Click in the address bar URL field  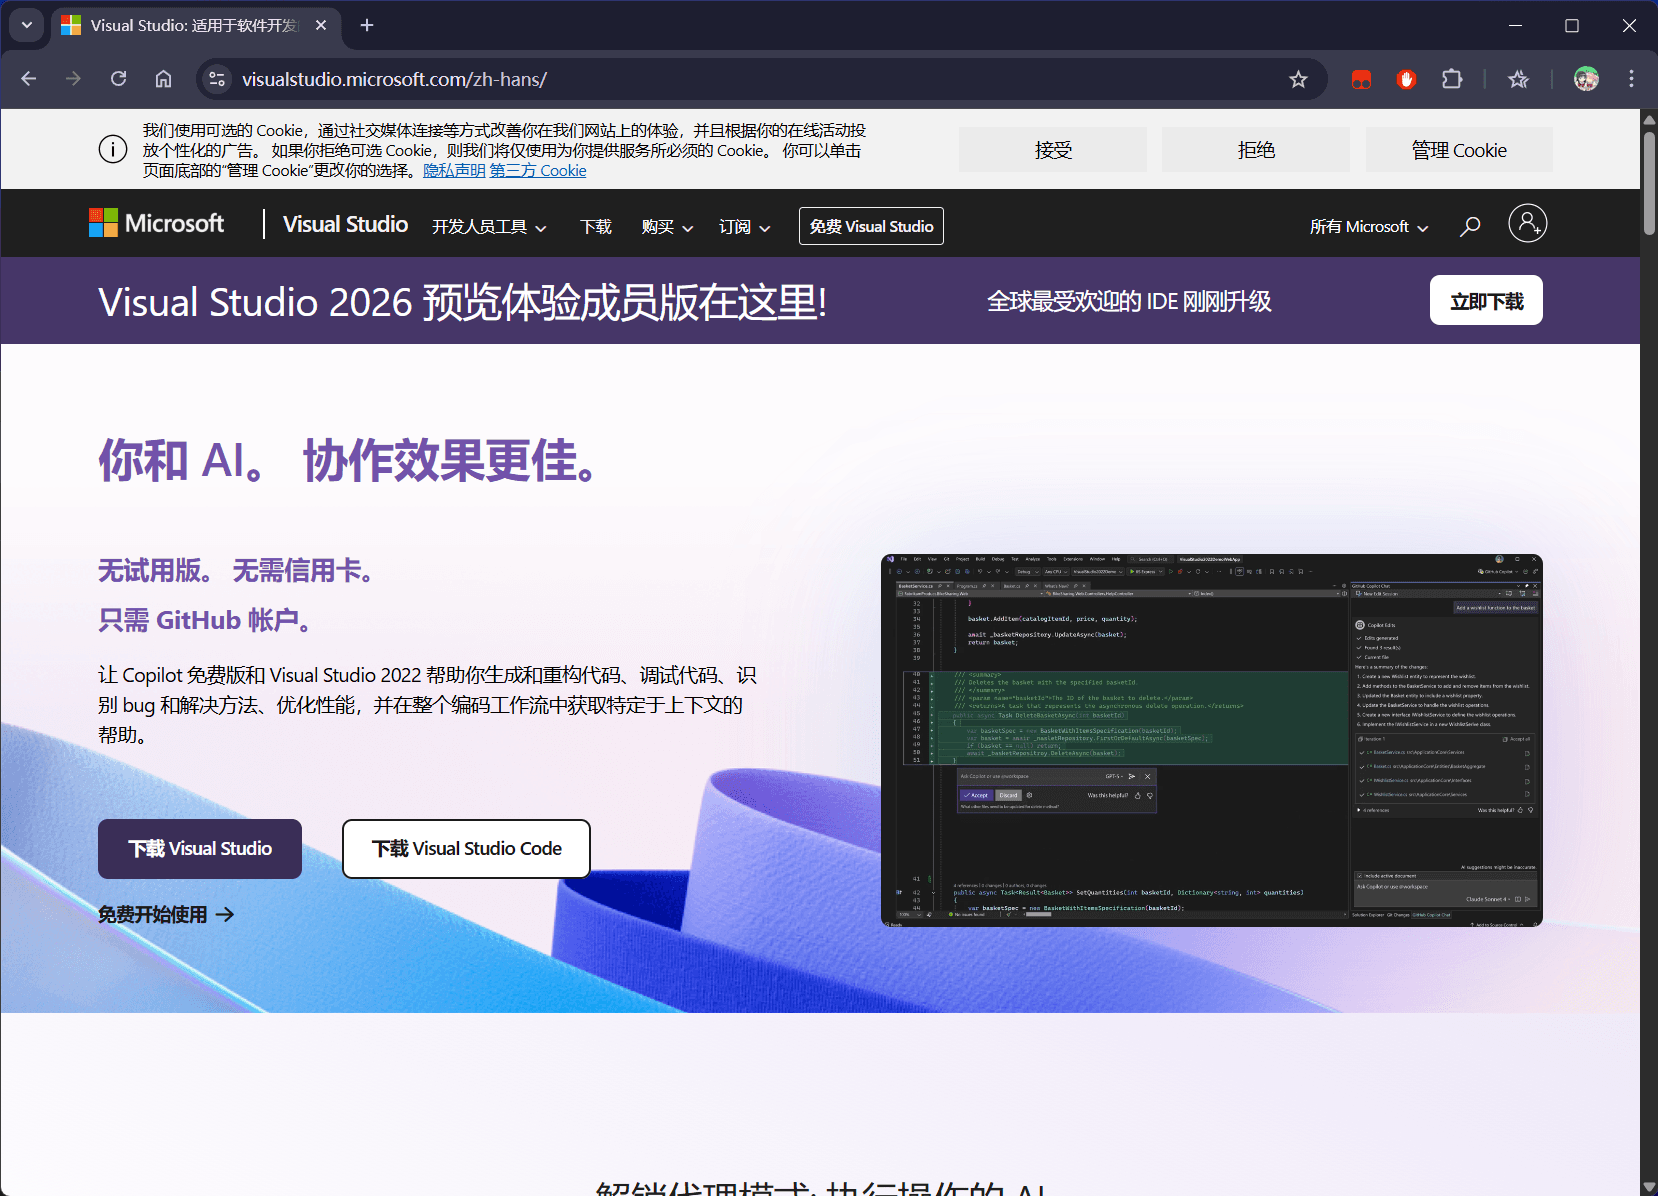pyautogui.click(x=700, y=79)
